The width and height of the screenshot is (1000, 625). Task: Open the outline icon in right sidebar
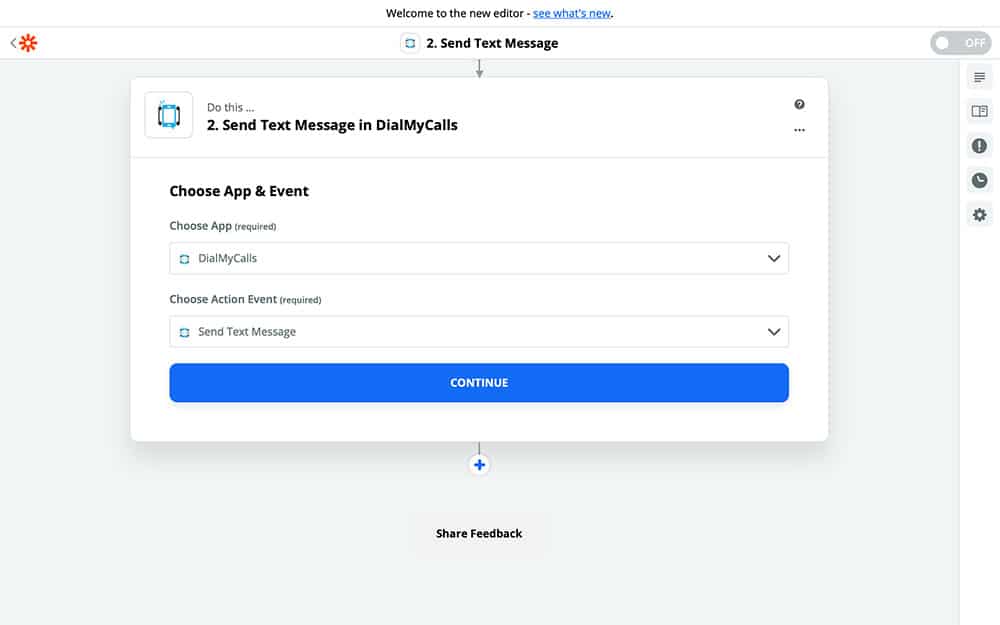click(x=979, y=78)
